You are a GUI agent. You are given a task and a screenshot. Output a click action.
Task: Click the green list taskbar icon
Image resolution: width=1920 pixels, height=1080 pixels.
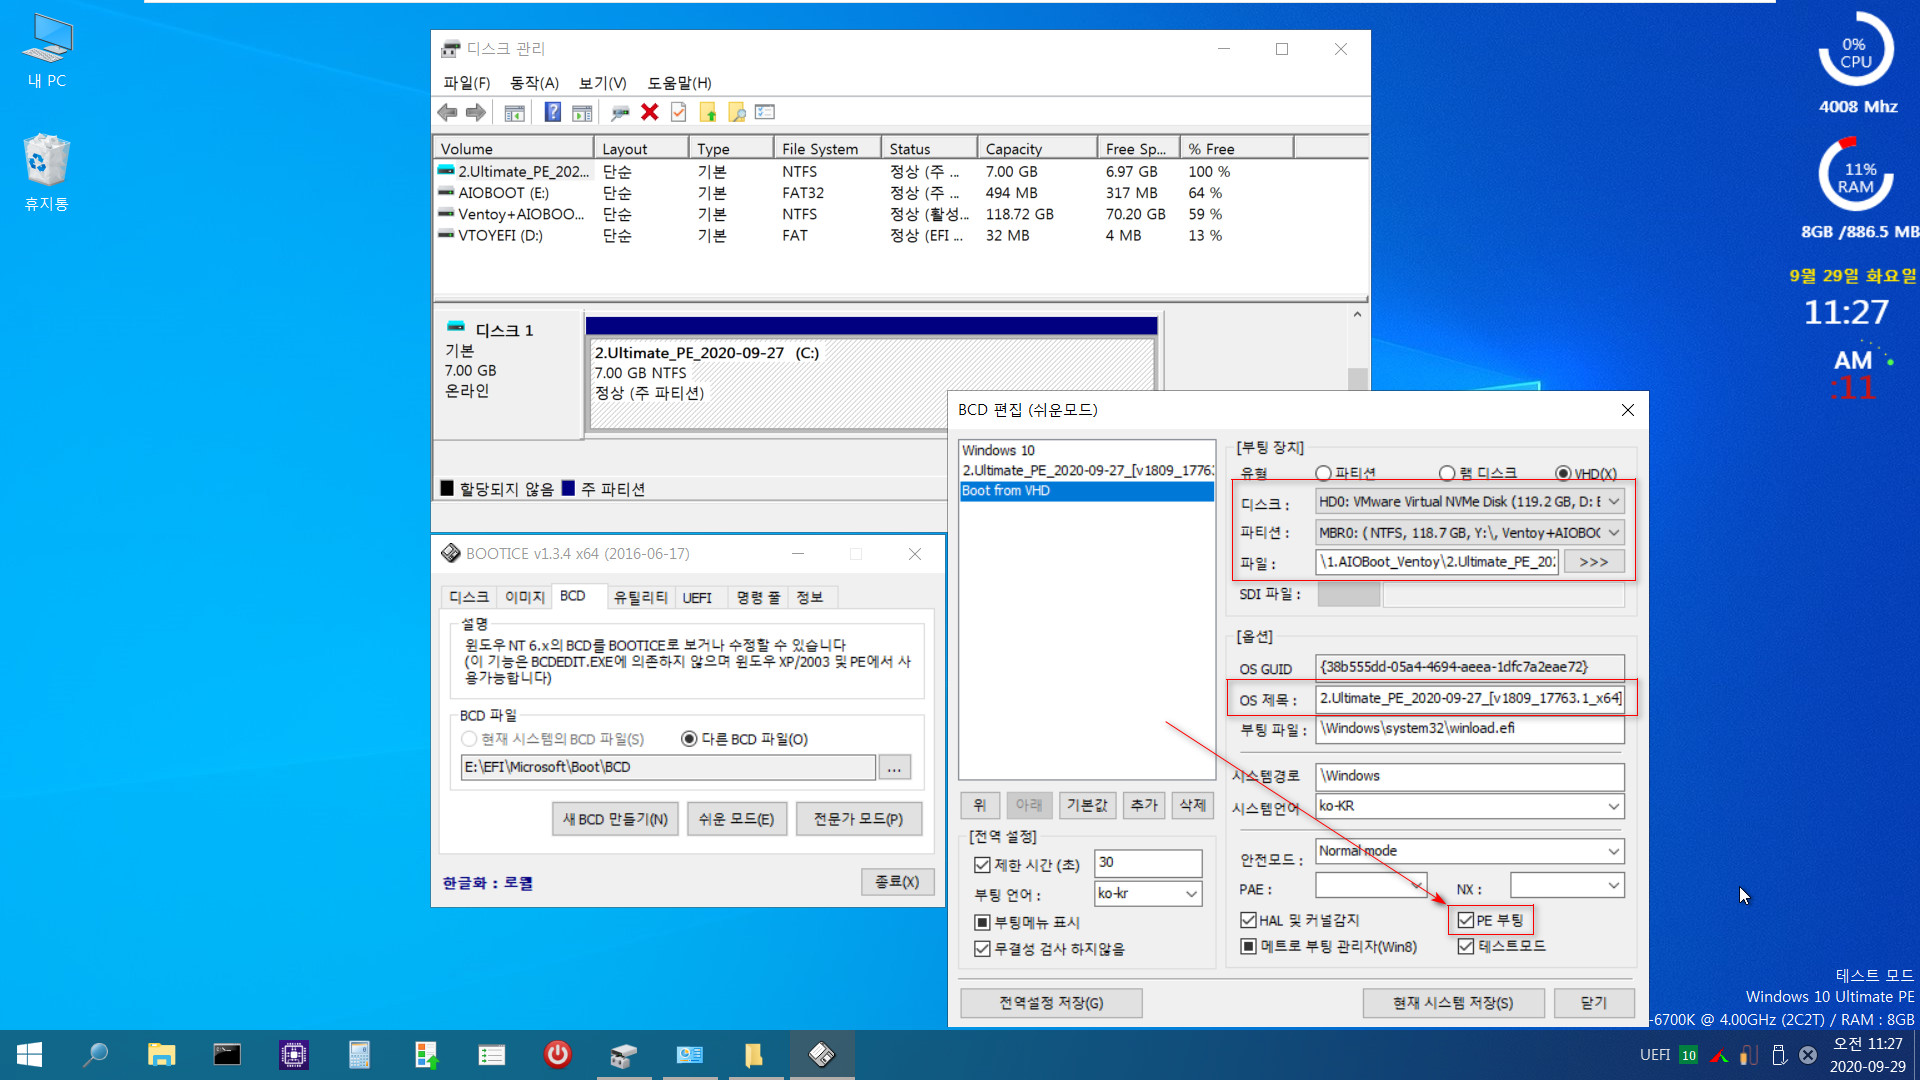click(x=491, y=1054)
